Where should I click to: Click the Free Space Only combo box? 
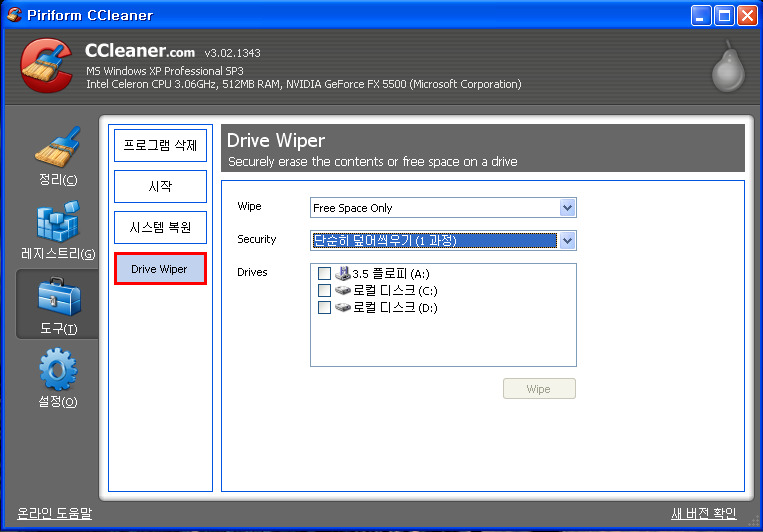point(443,208)
